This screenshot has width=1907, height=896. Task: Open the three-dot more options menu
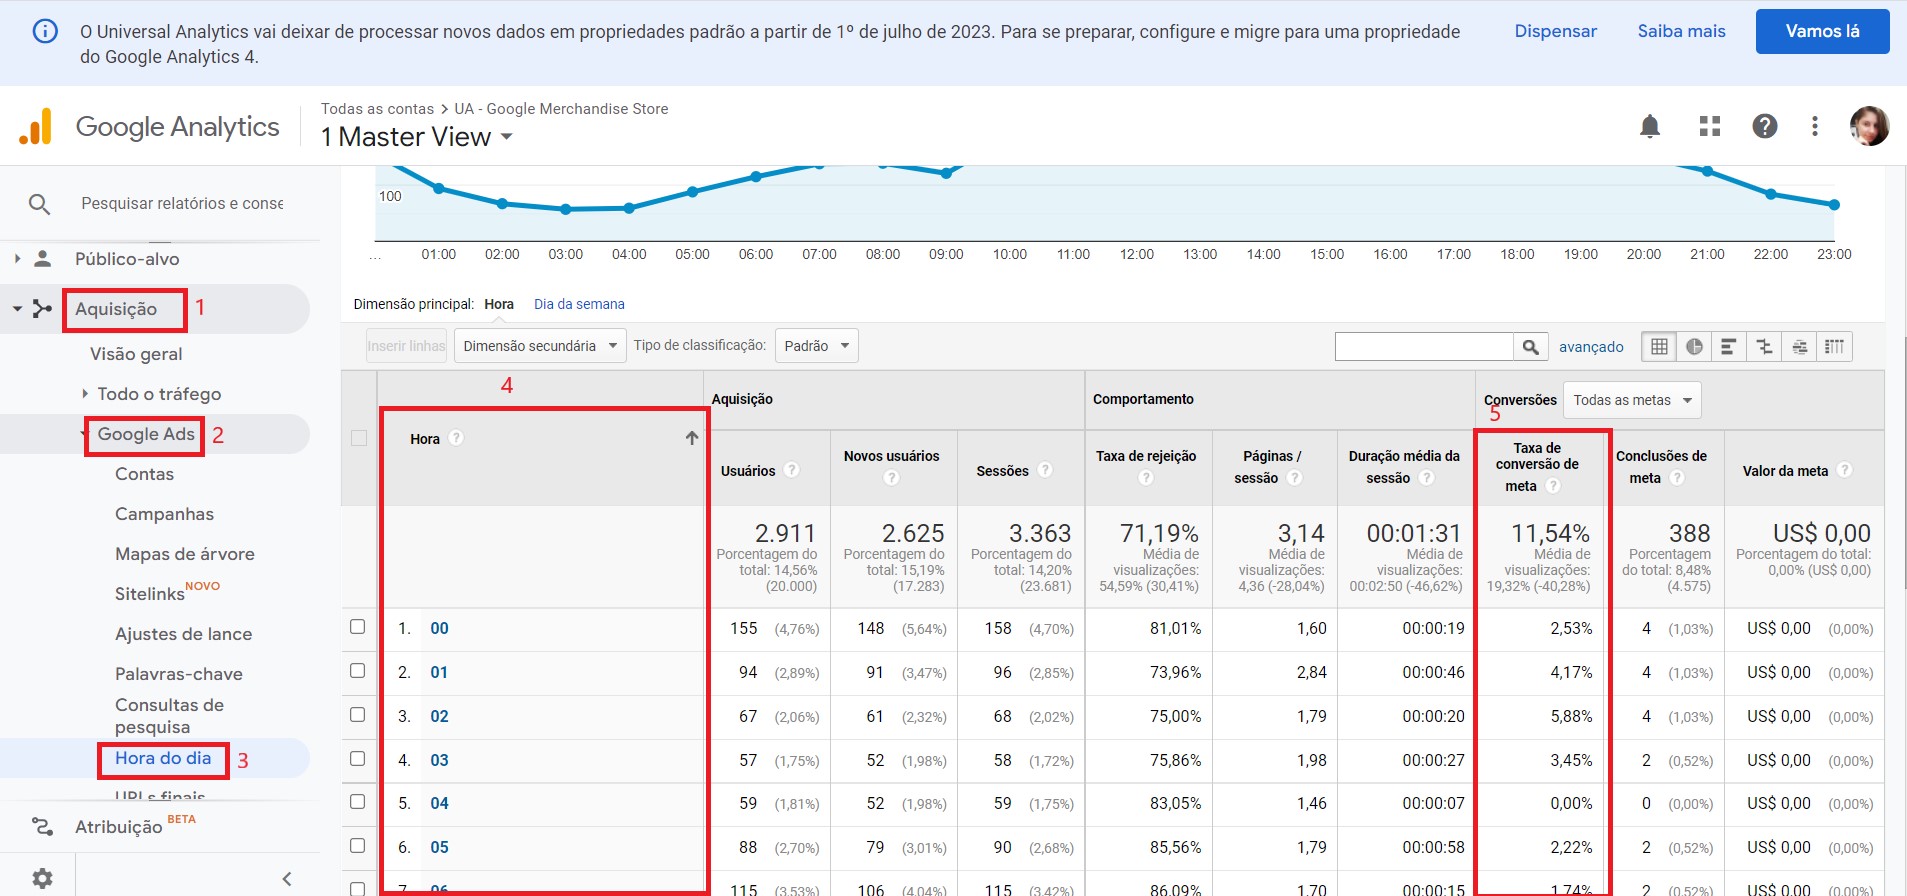[x=1815, y=126]
